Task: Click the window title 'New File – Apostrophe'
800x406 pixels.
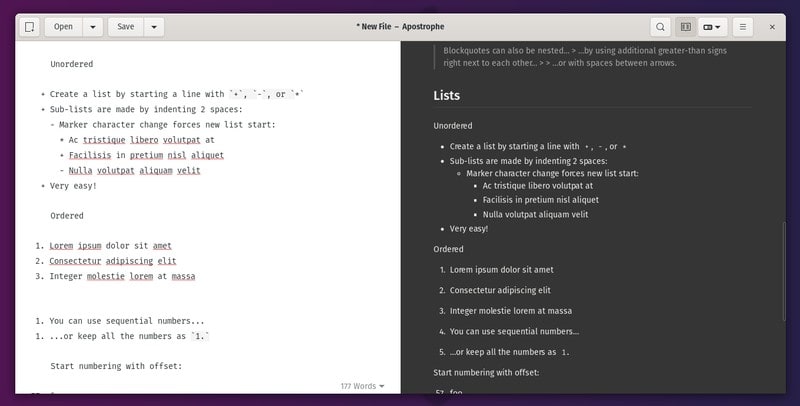Action: [400, 27]
